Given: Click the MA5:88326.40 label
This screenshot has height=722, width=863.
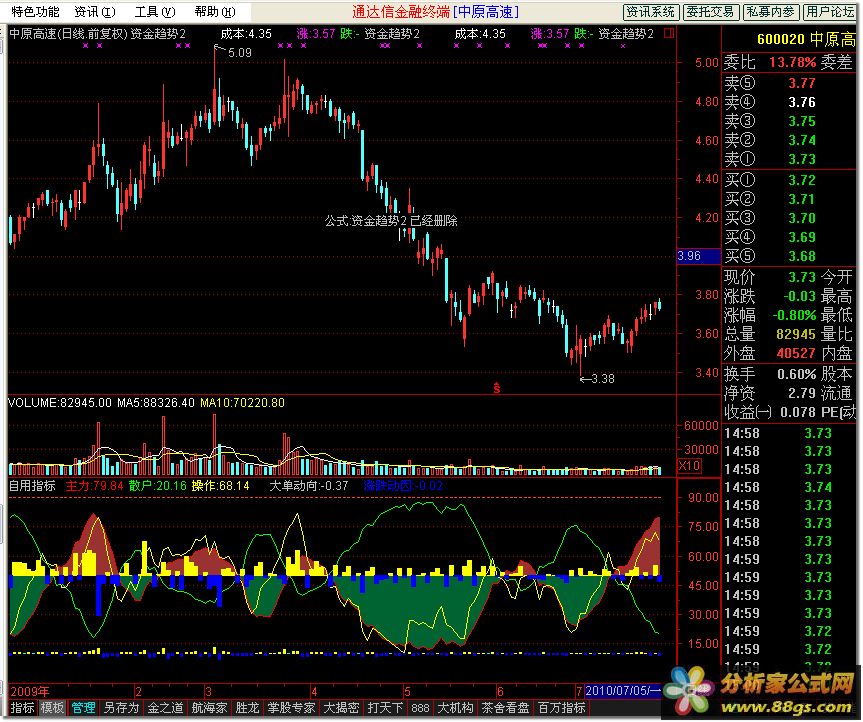Looking at the screenshot, I should point(156,403).
